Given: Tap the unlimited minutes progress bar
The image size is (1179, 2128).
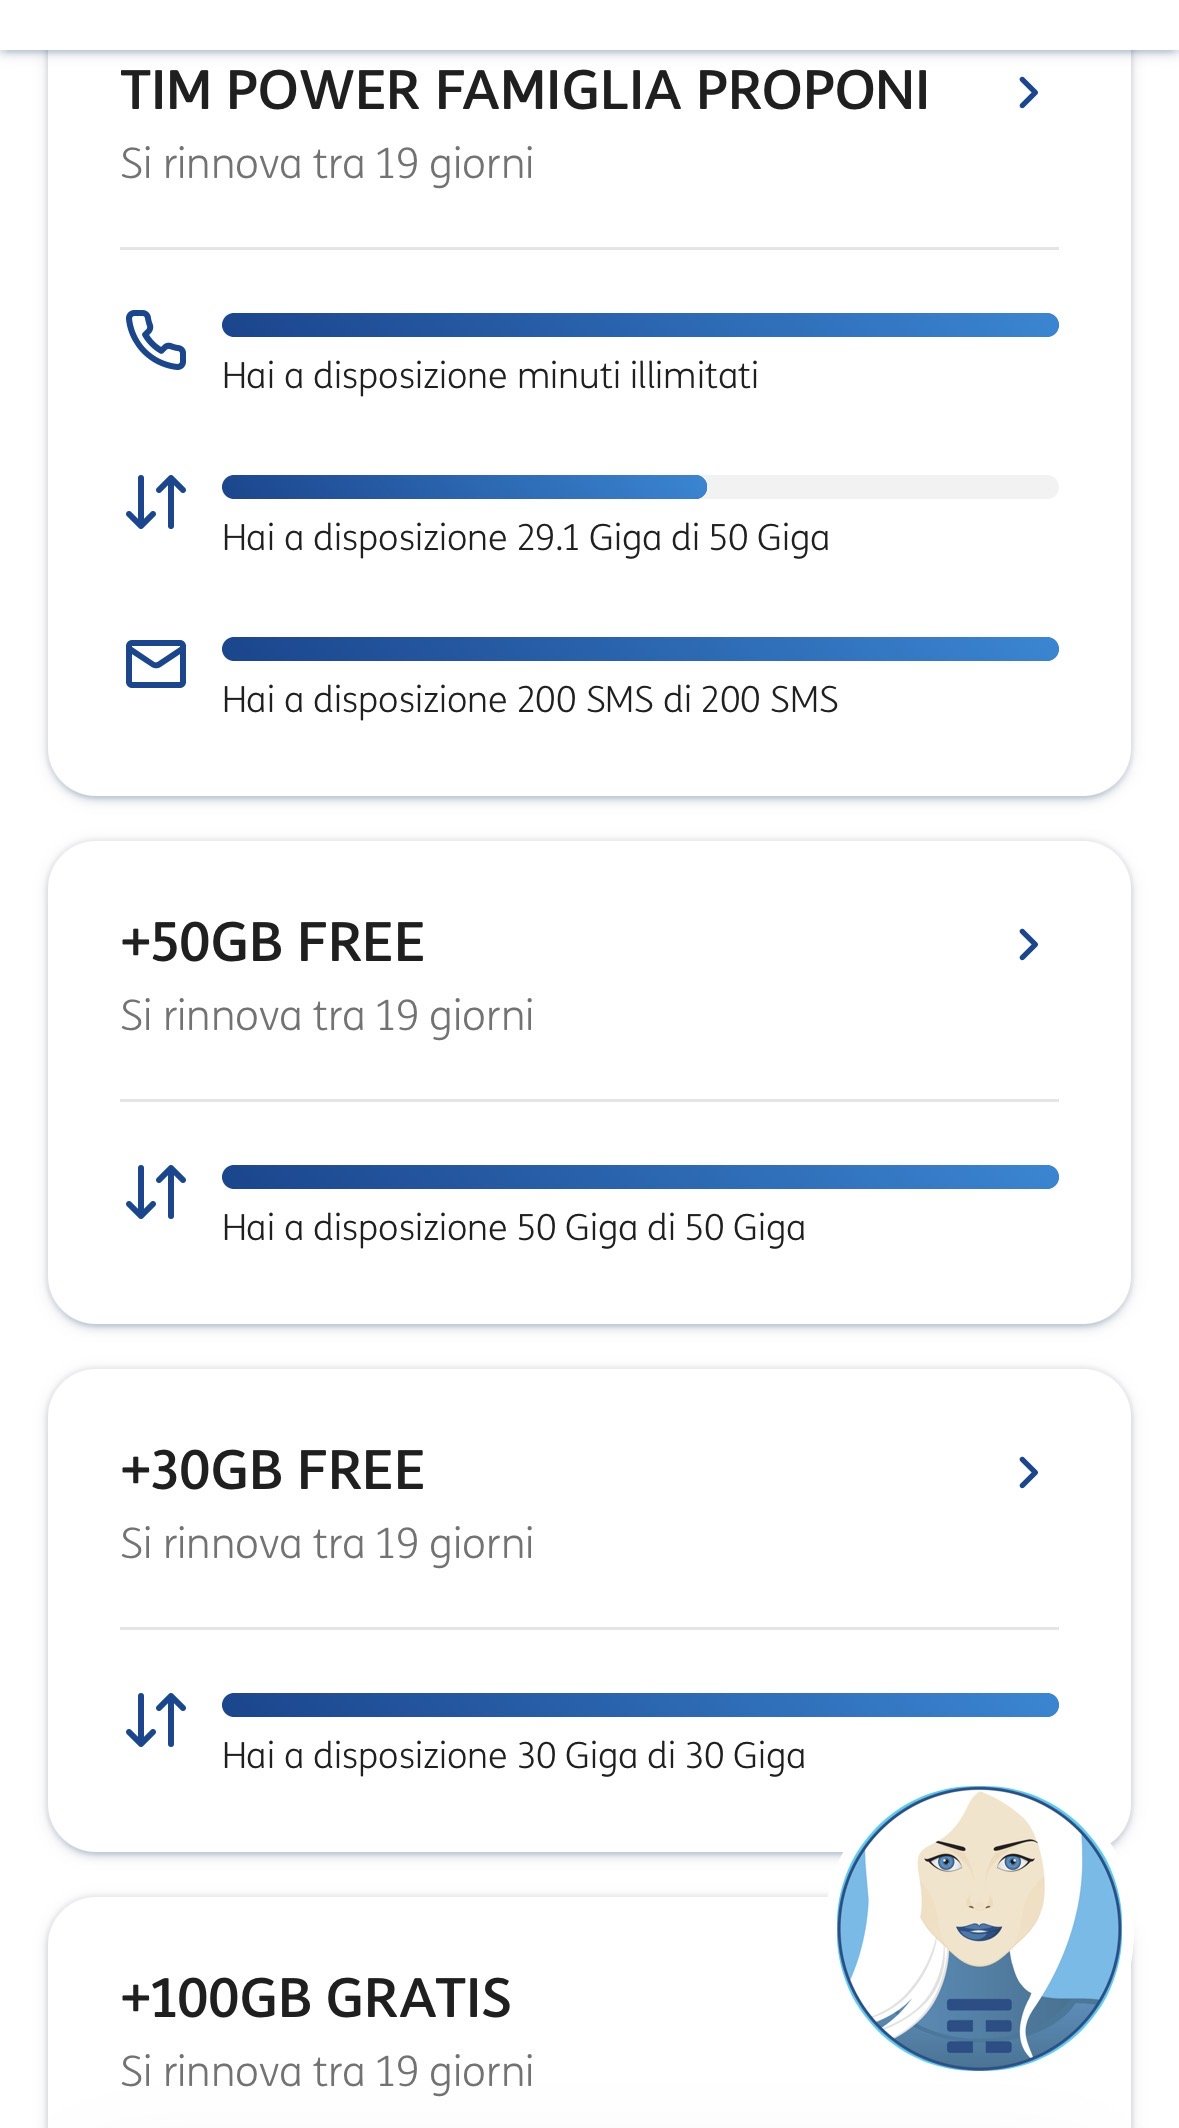Looking at the screenshot, I should tap(640, 325).
